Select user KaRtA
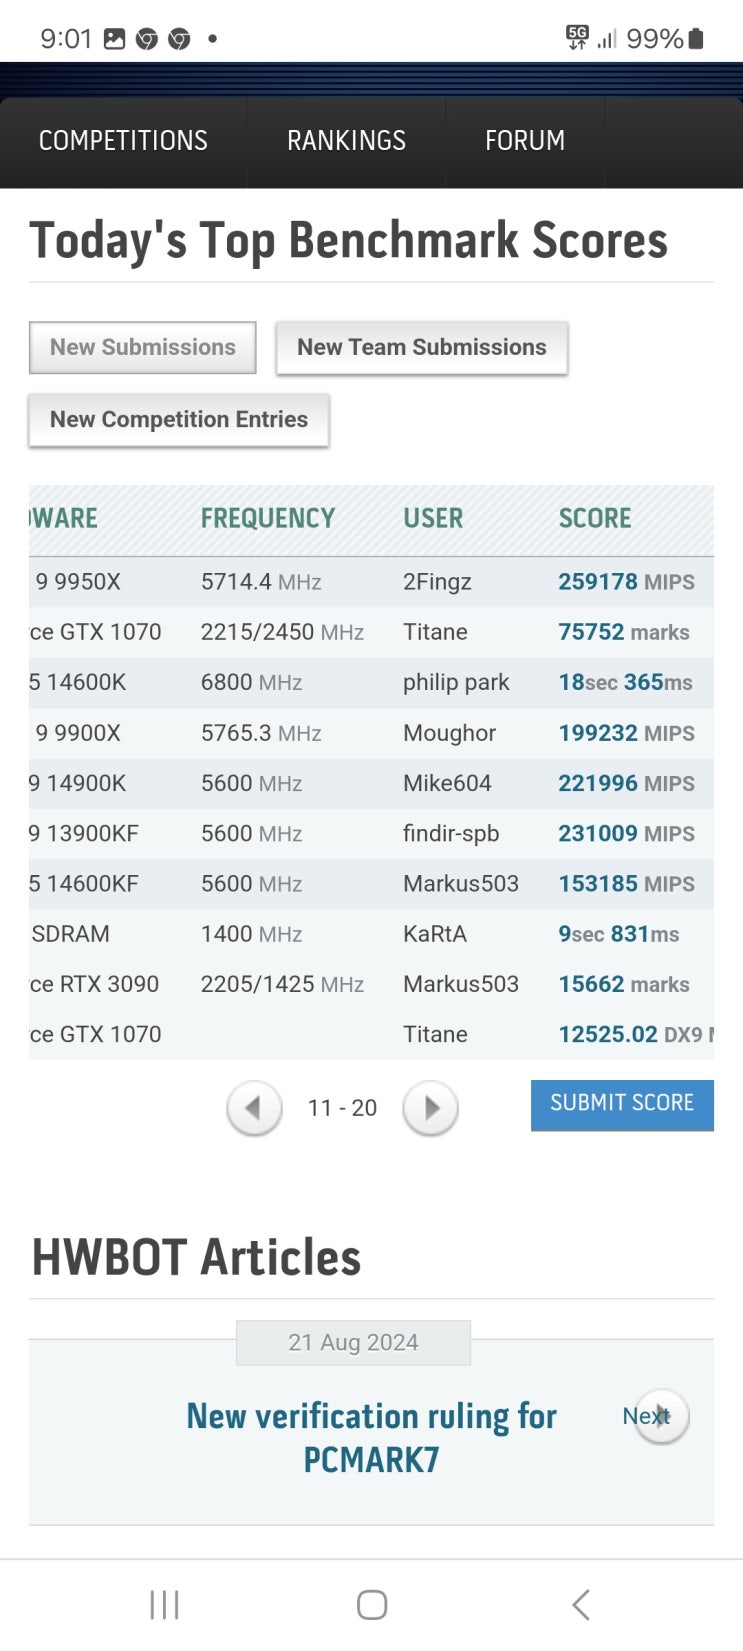 tap(435, 934)
